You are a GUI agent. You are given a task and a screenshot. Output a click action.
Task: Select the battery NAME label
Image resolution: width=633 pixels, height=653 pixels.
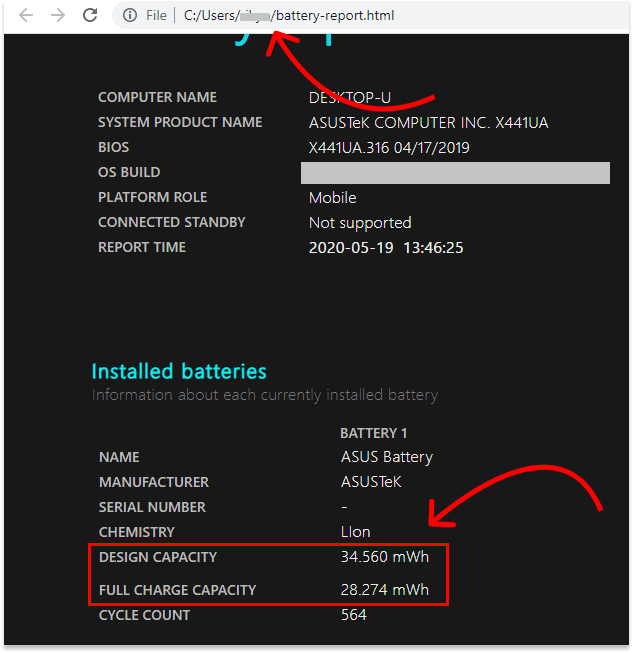(x=119, y=457)
